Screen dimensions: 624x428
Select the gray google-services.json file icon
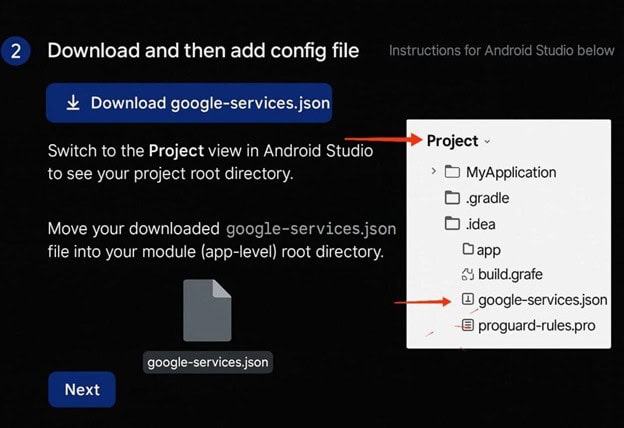coord(207,310)
